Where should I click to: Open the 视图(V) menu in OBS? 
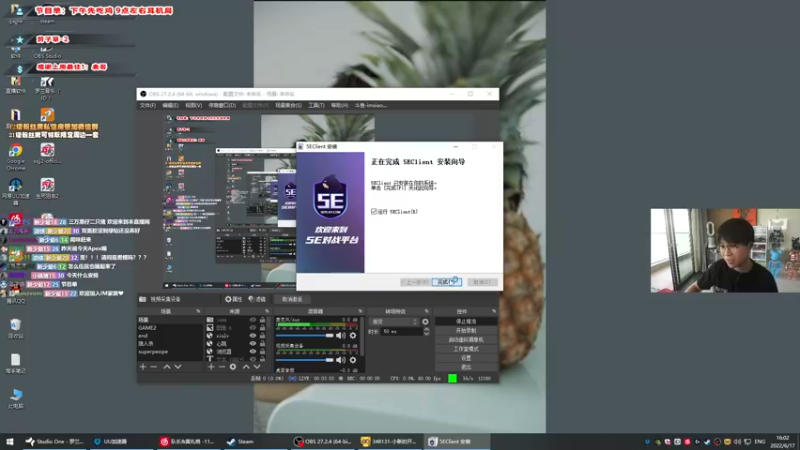tap(193, 106)
